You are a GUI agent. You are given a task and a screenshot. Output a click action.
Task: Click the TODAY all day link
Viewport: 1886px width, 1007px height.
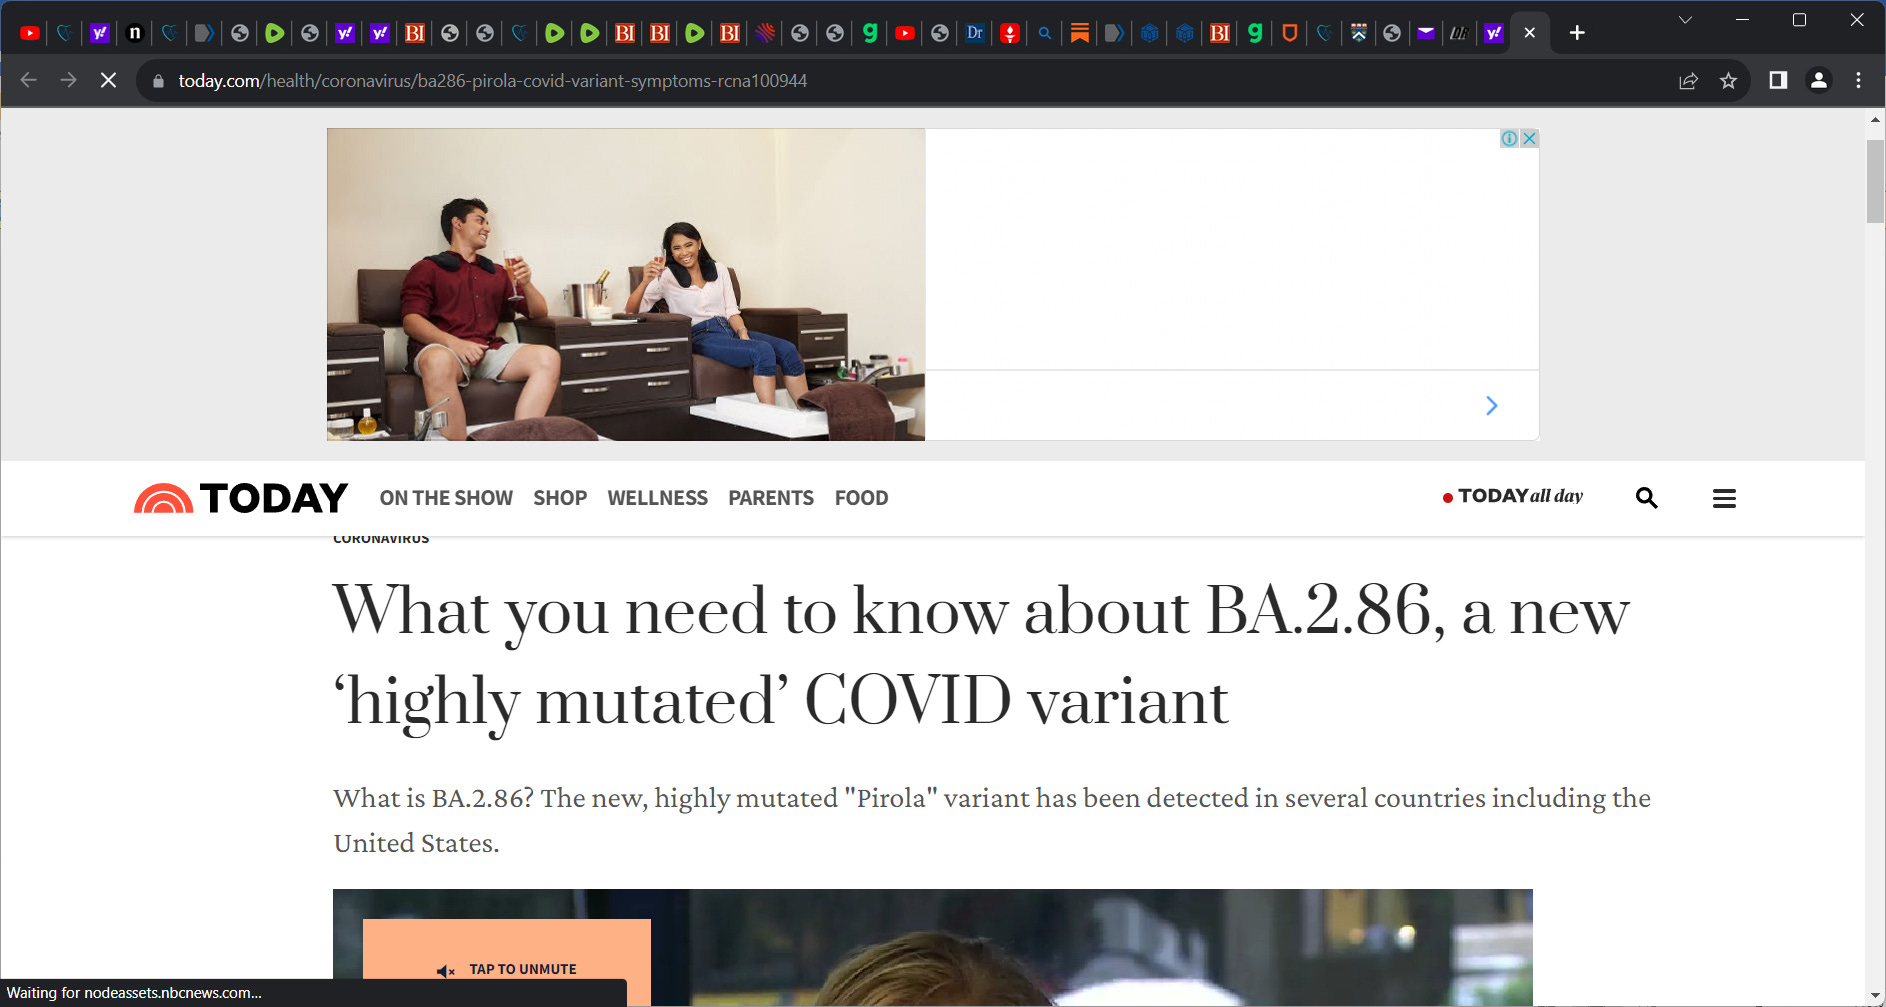click(x=1513, y=496)
